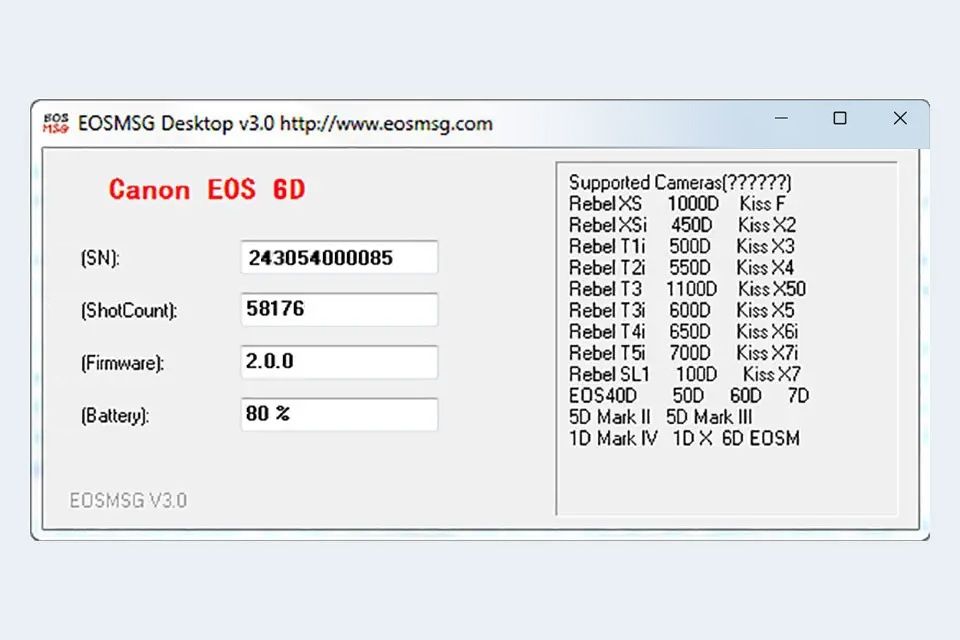
Task: Click the 5D Mark II 5D Mark III row
Action: point(660,417)
